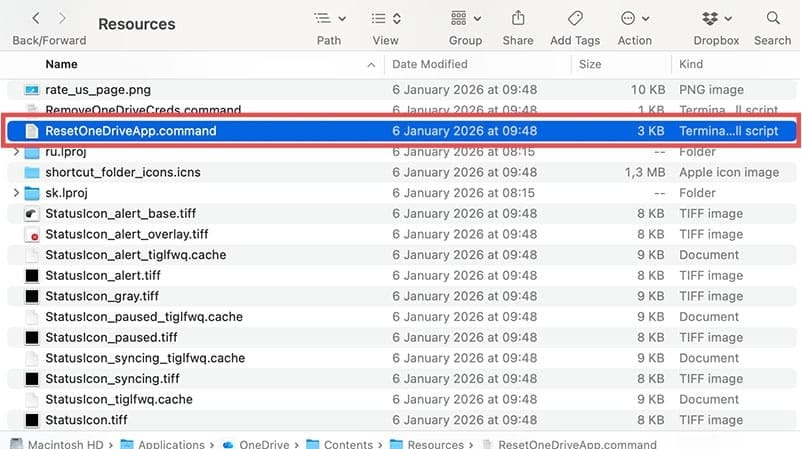
Task: Select rate_us_page.png file icon
Action: pos(32,90)
